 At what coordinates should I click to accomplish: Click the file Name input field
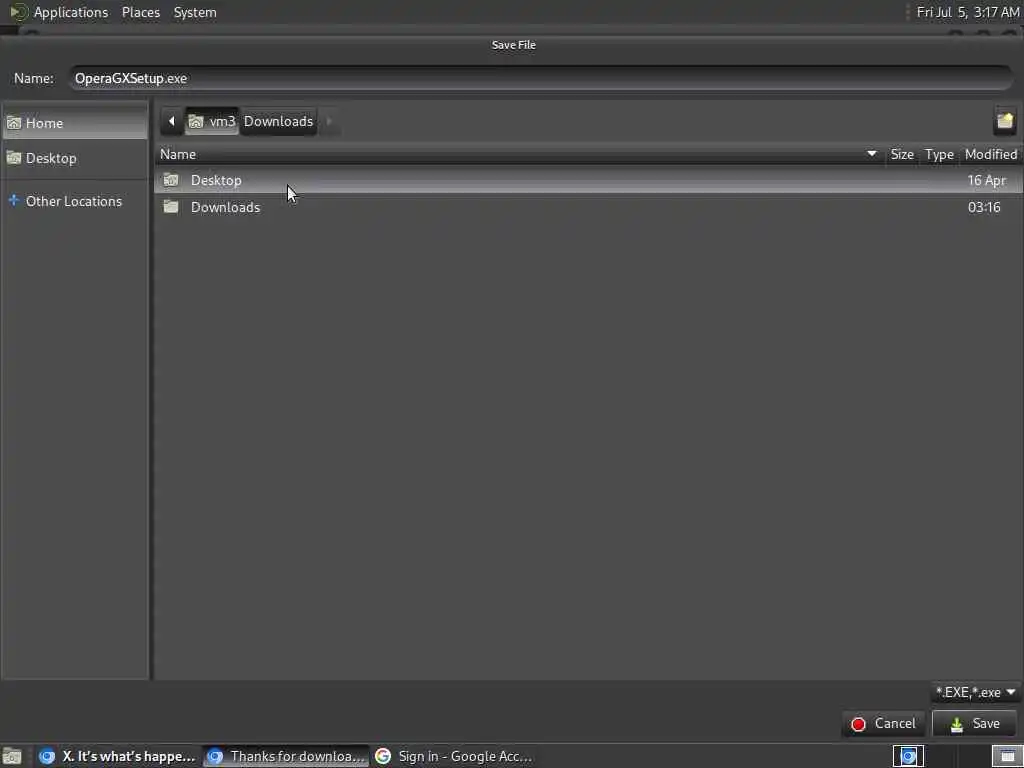click(x=541, y=78)
